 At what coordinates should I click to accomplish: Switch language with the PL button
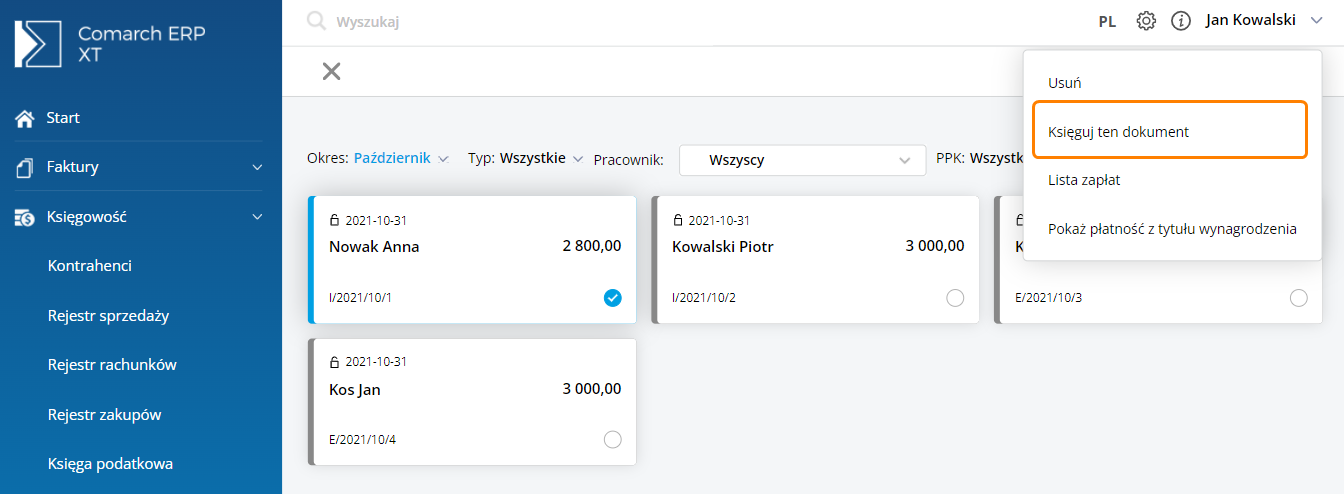pos(1107,21)
